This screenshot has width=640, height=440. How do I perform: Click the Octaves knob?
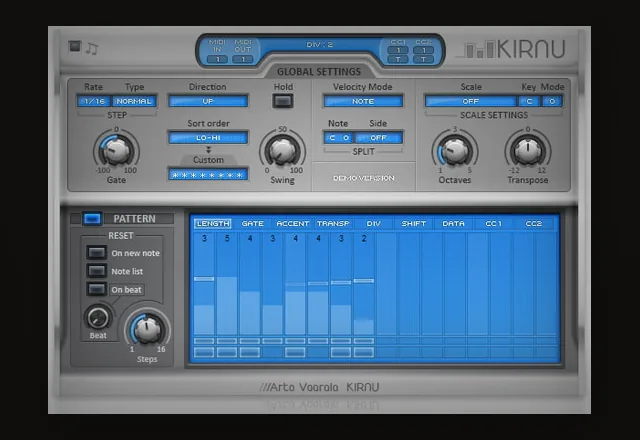pos(455,150)
